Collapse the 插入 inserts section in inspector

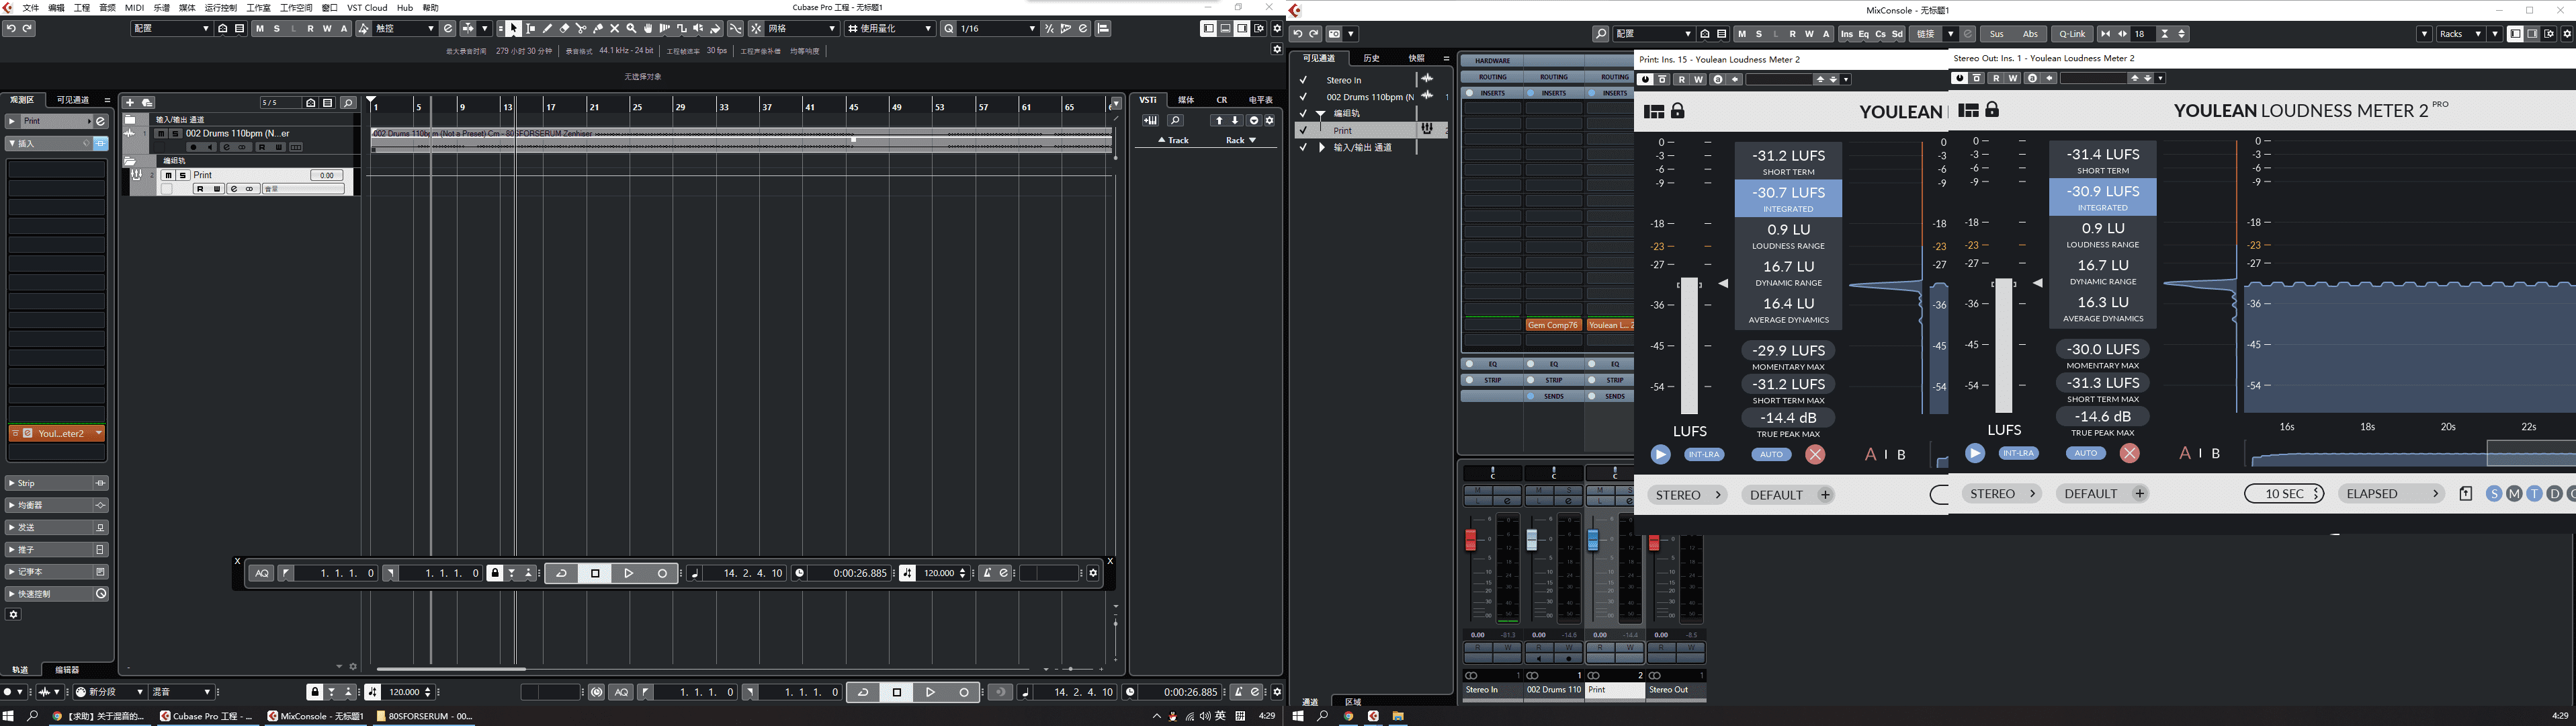11,143
